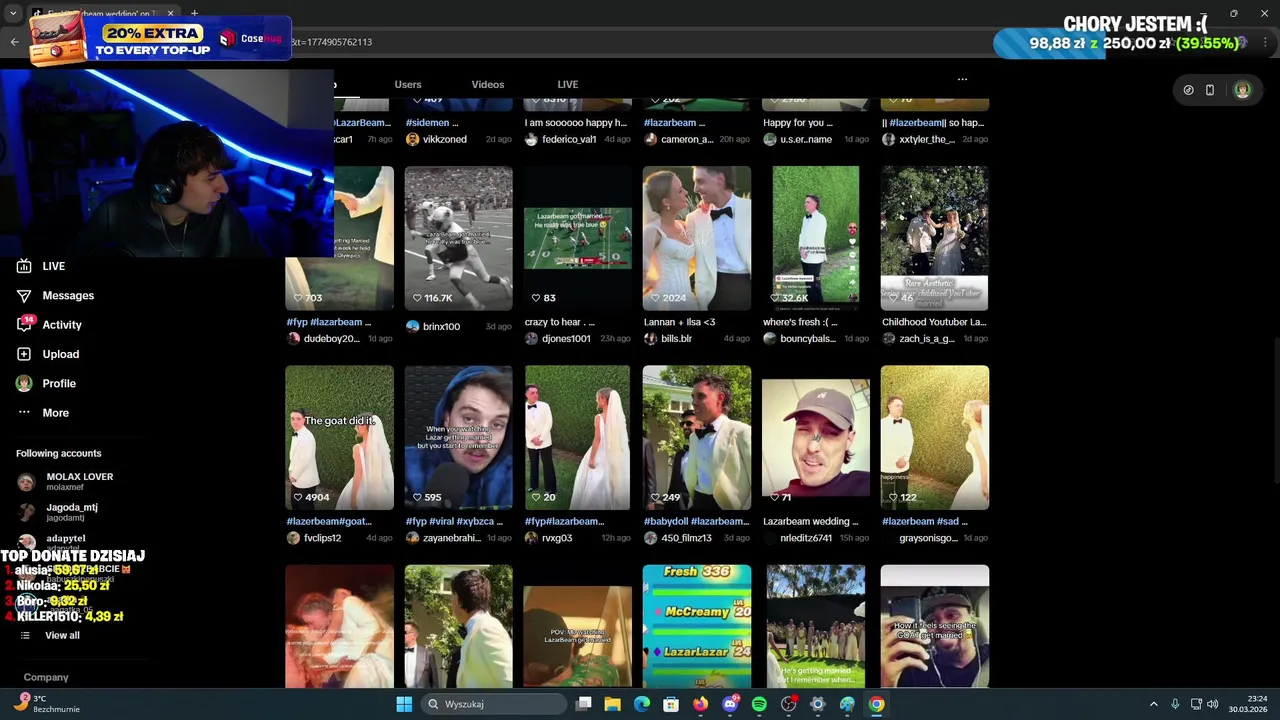
Task: Open Activity notifications in sidebar
Action: pyautogui.click(x=49, y=325)
